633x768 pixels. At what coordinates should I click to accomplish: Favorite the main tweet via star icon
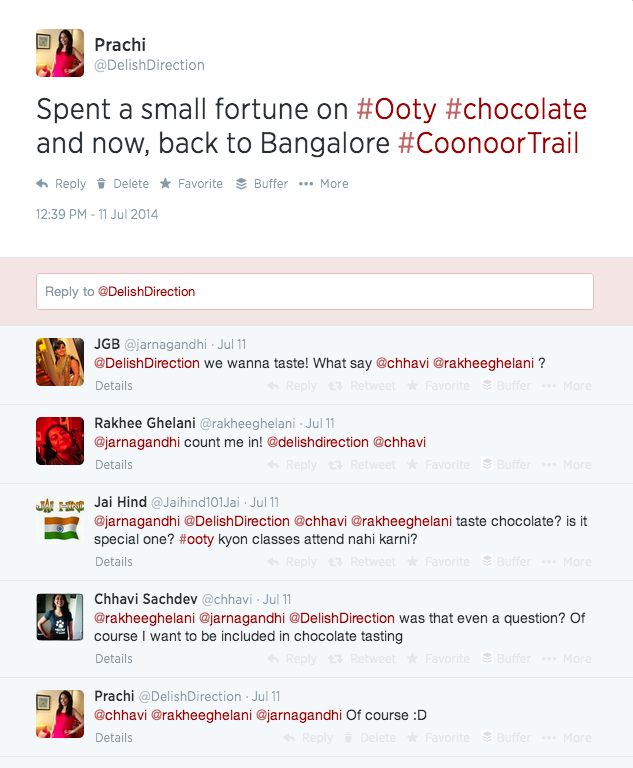click(x=166, y=184)
